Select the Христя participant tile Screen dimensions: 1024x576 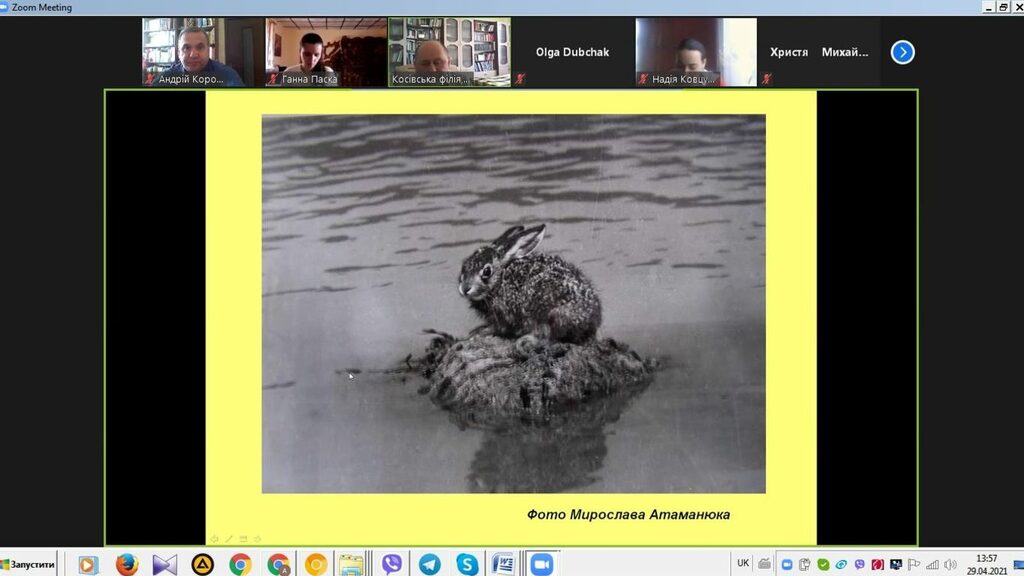pos(789,52)
